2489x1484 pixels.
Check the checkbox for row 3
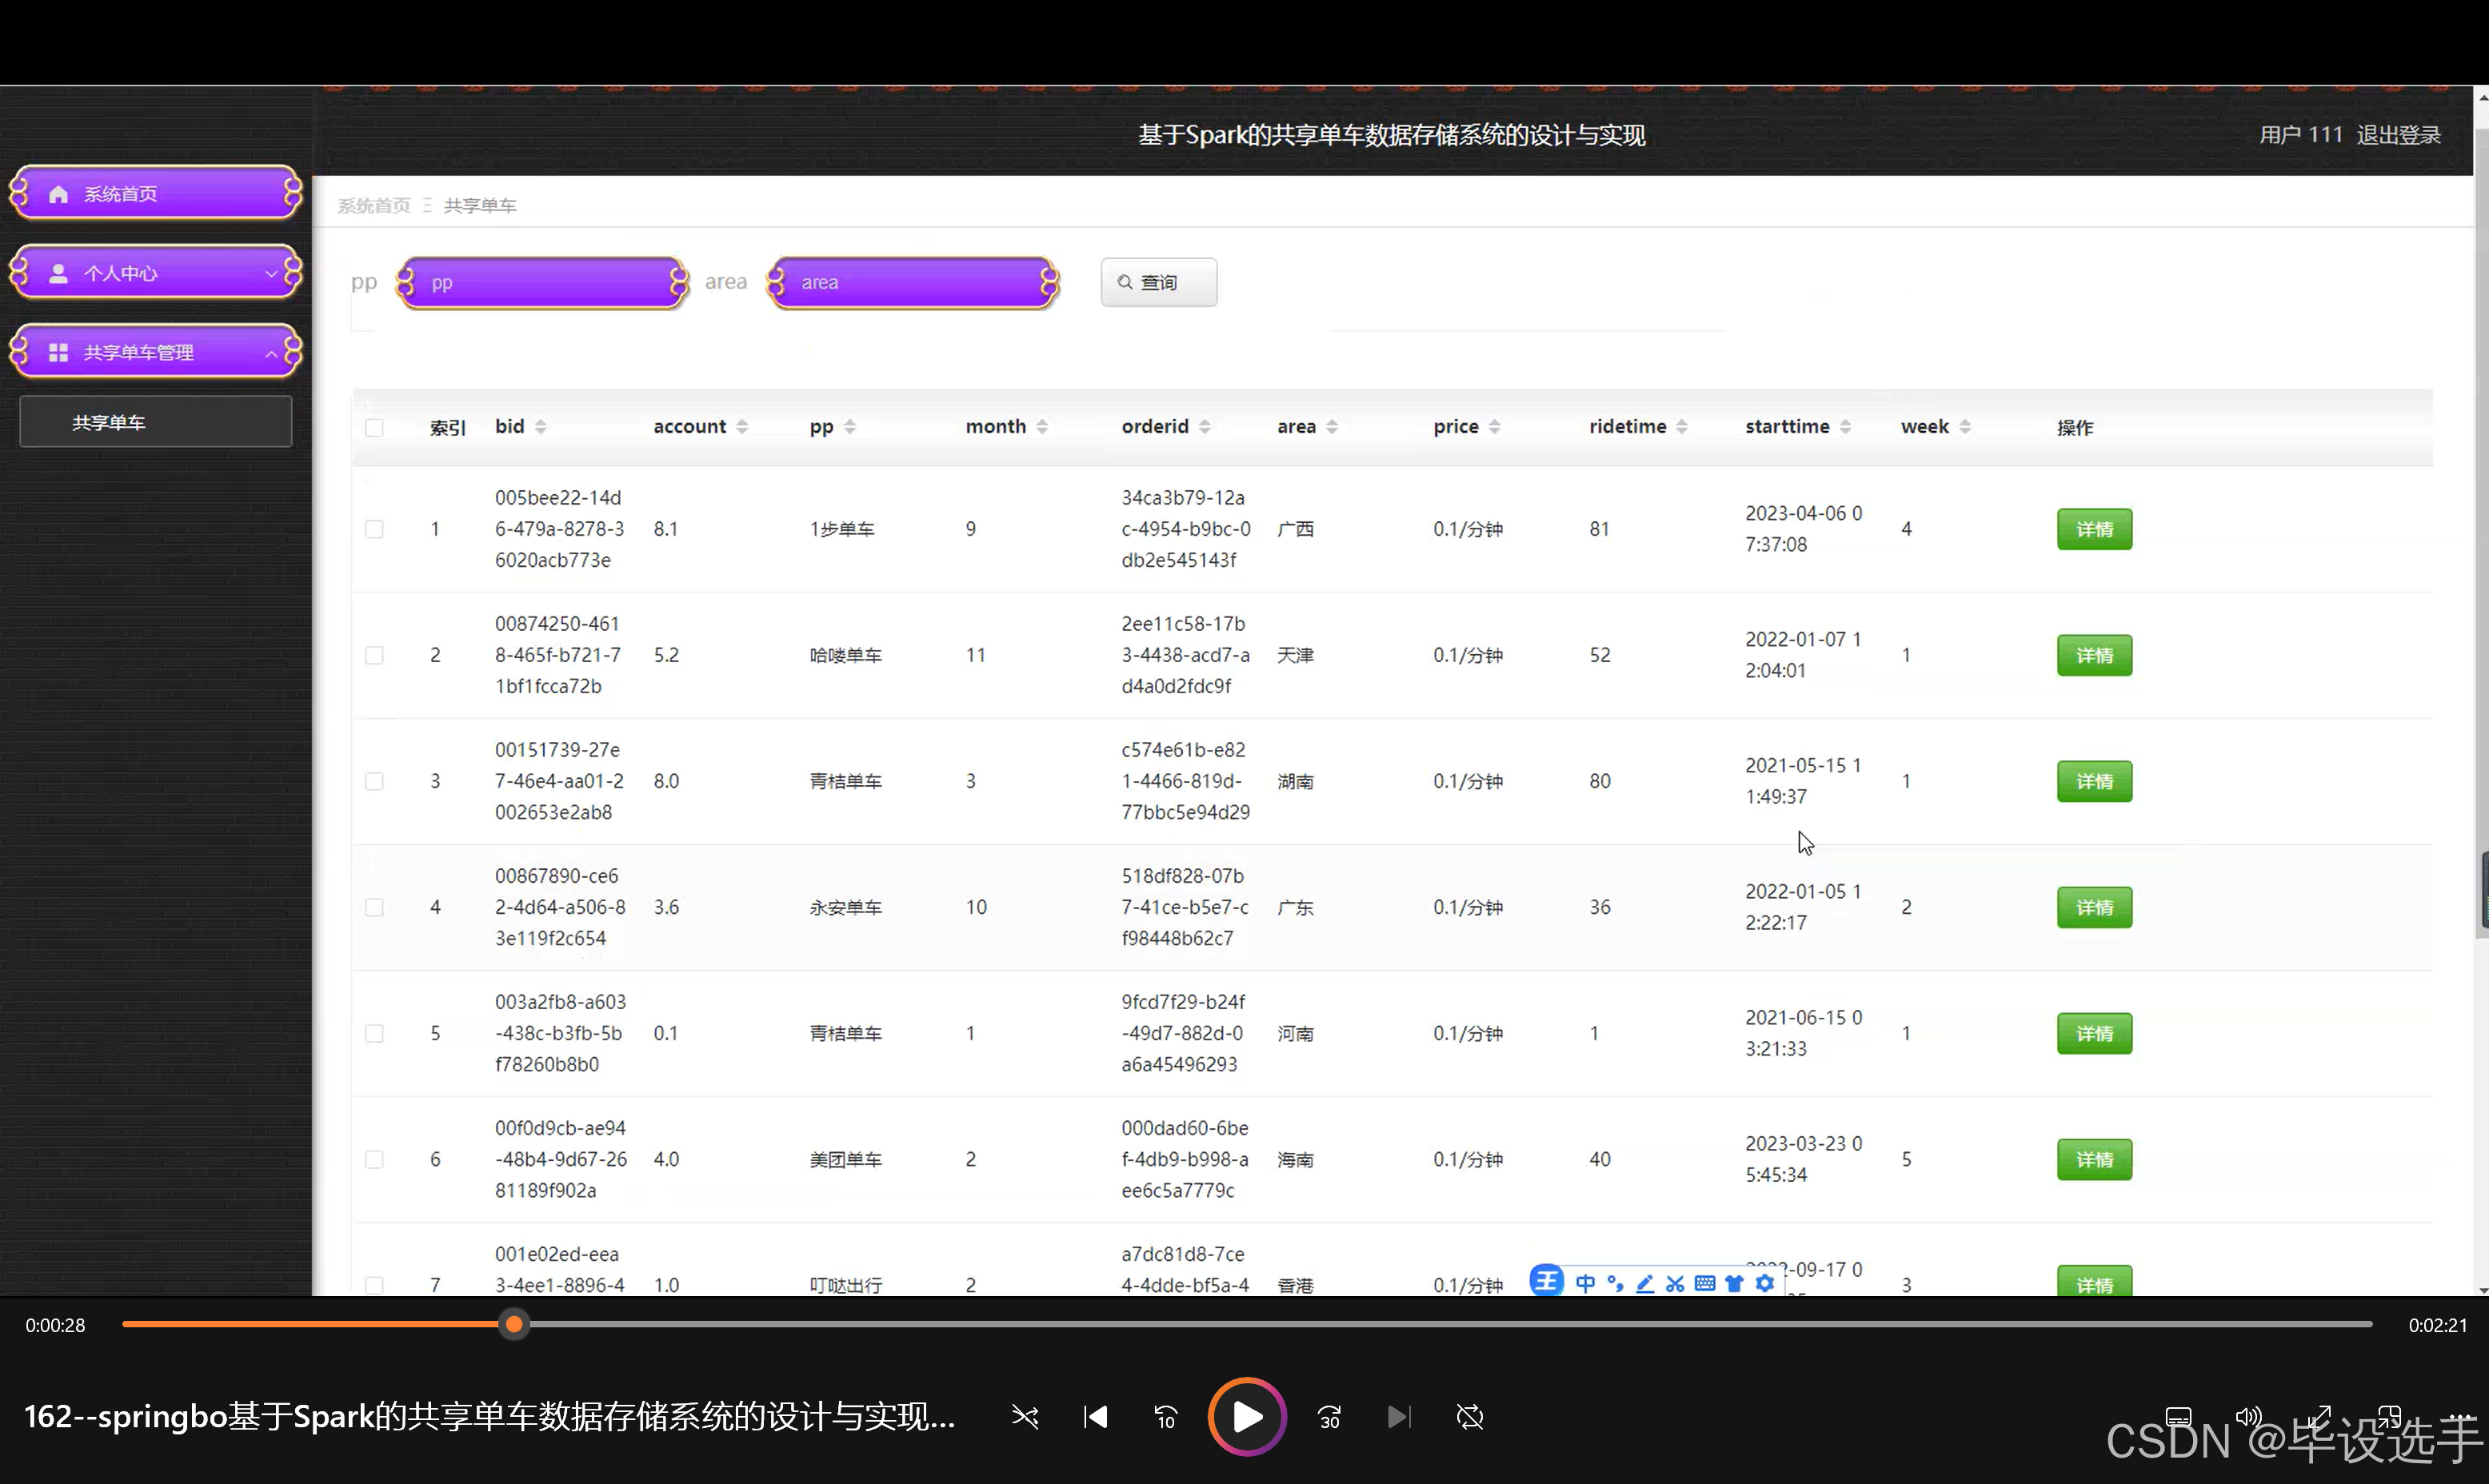coord(374,781)
